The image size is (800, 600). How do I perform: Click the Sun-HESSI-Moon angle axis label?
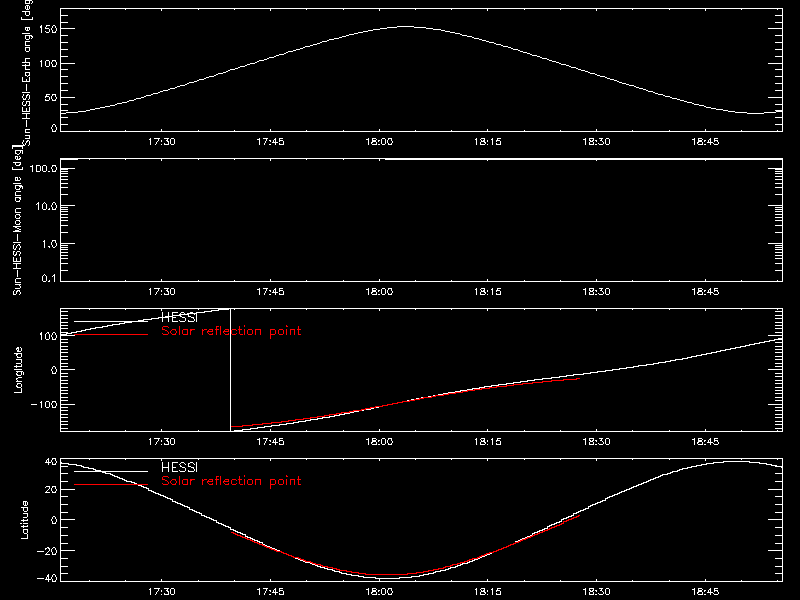pyautogui.click(x=17, y=220)
